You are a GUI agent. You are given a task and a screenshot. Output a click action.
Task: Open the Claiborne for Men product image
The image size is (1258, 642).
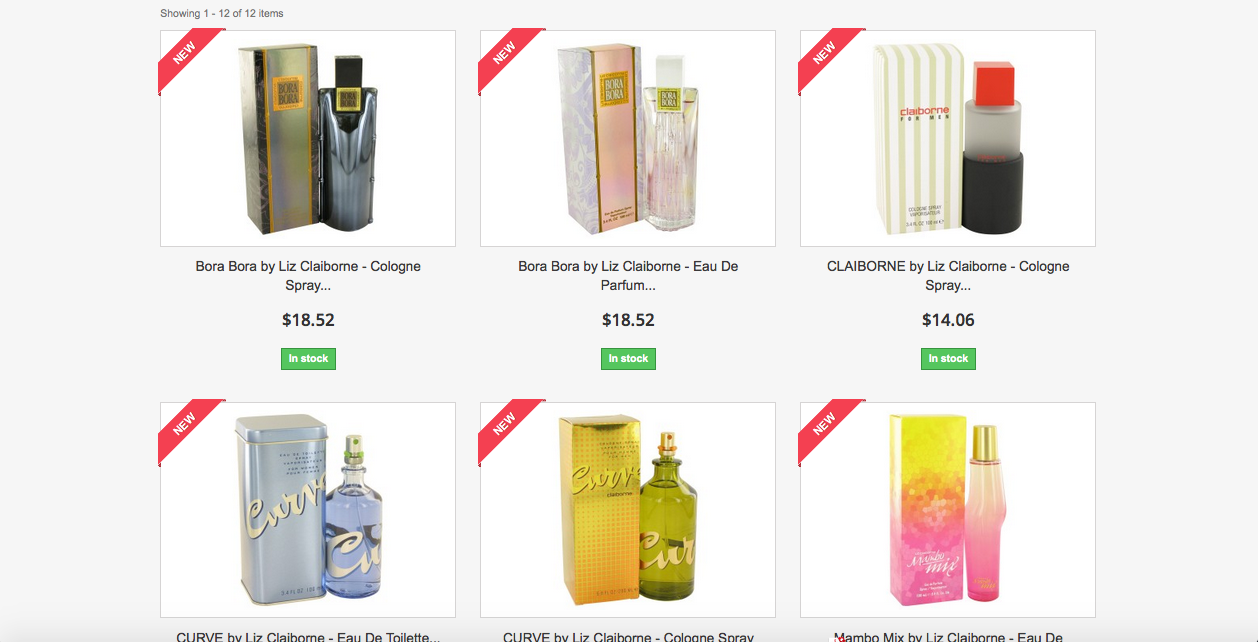(x=948, y=138)
